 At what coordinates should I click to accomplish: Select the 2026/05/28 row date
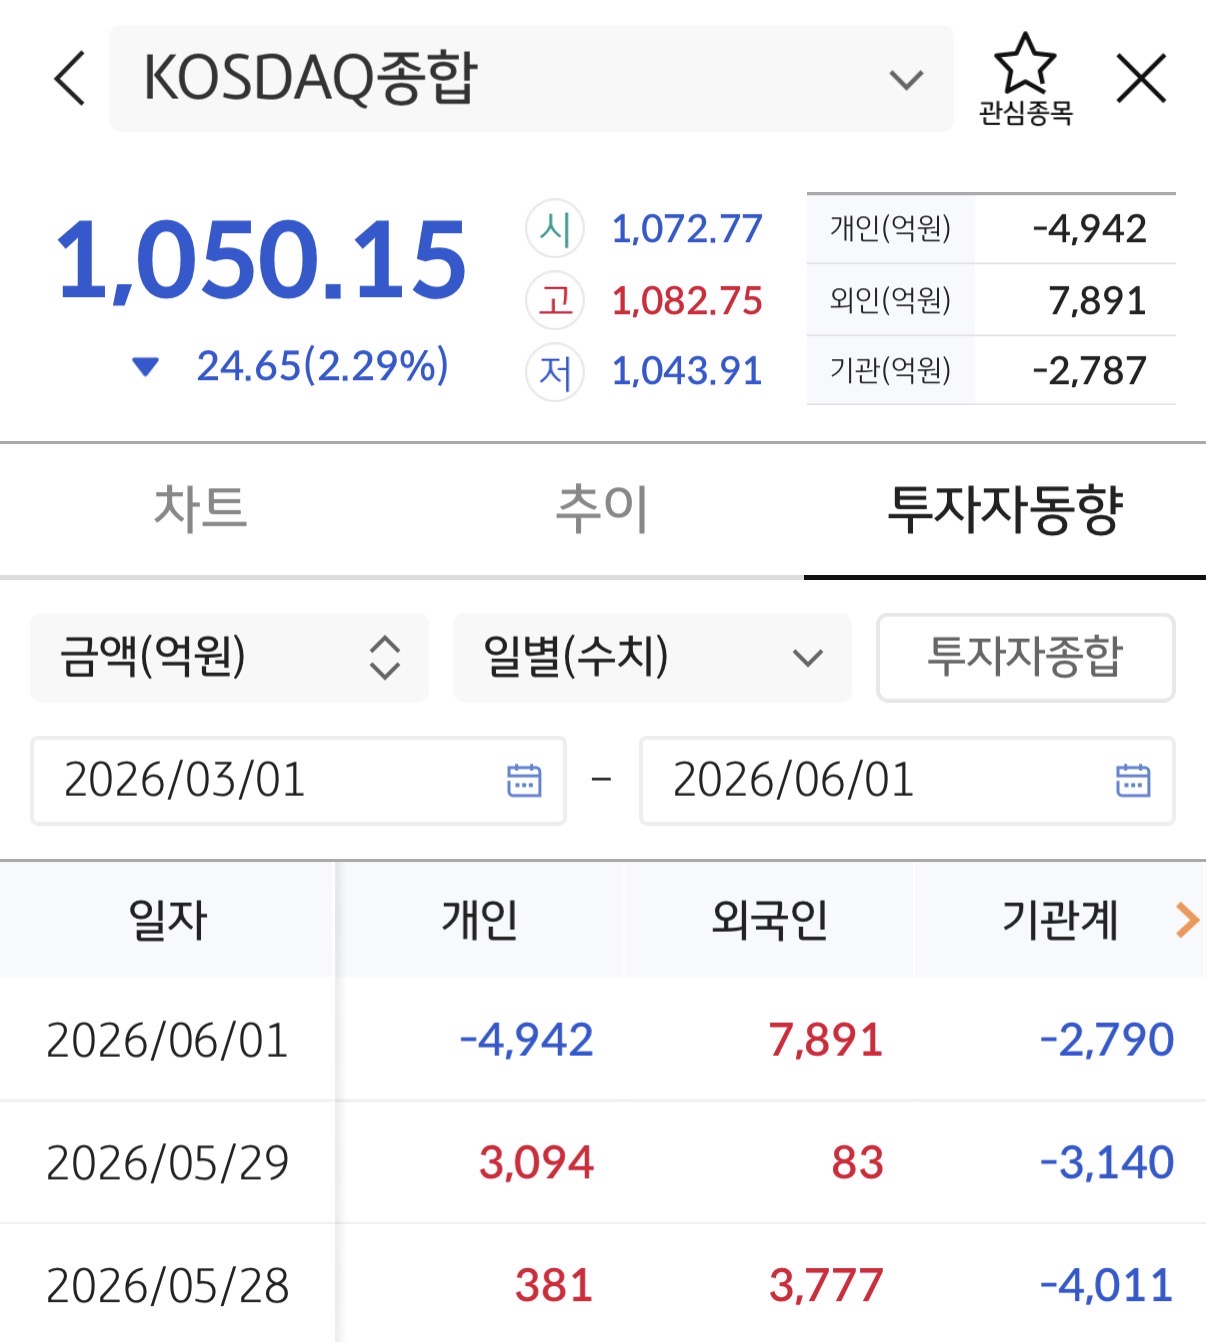pyautogui.click(x=167, y=1285)
